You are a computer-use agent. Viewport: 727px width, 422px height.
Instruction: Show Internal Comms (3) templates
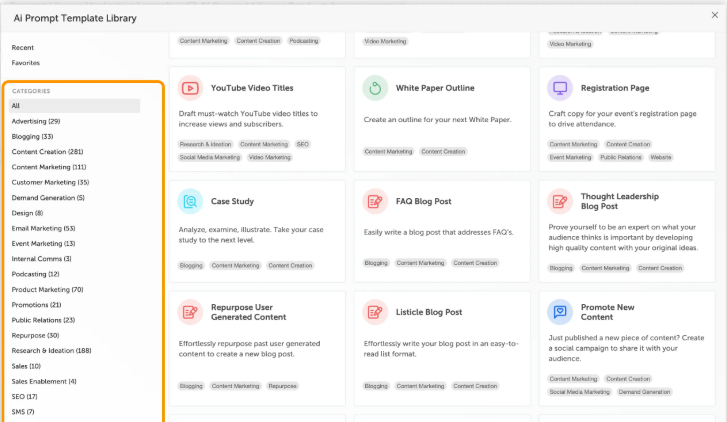click(x=42, y=259)
